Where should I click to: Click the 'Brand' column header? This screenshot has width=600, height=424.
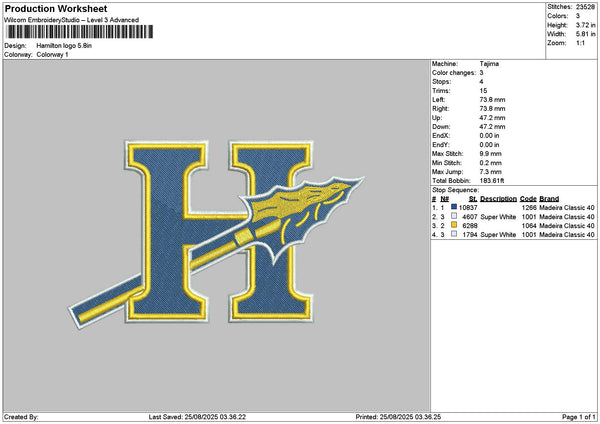(x=549, y=199)
